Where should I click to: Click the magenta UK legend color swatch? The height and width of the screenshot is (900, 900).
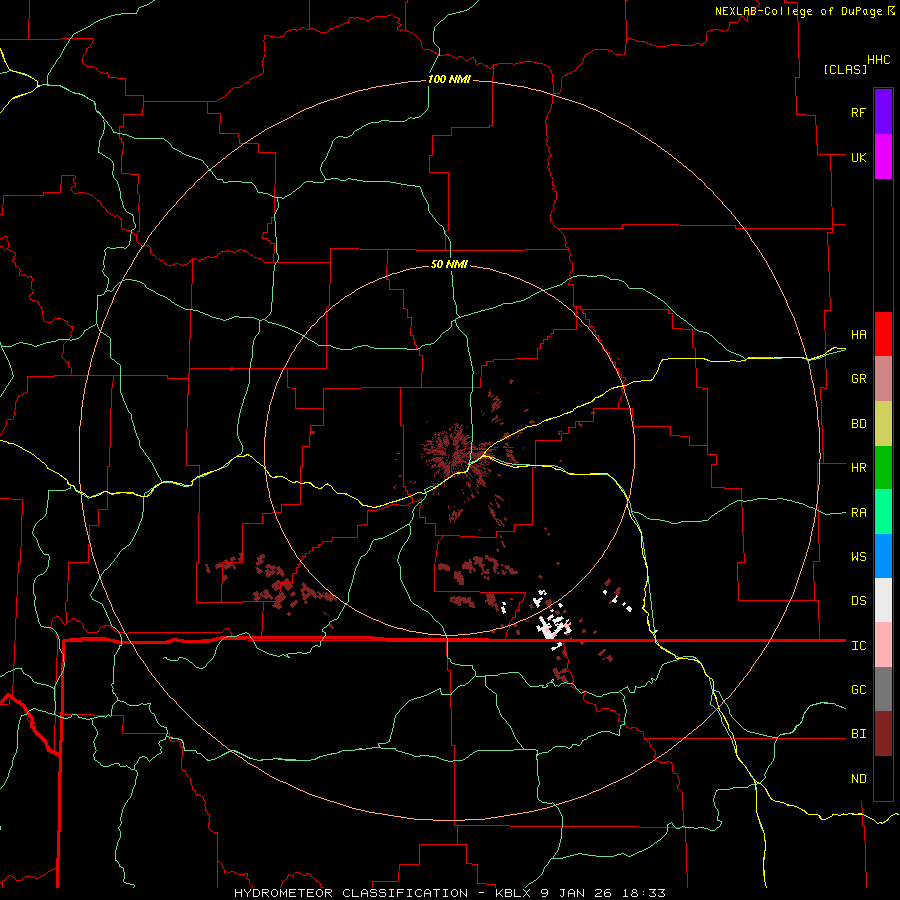click(x=883, y=157)
